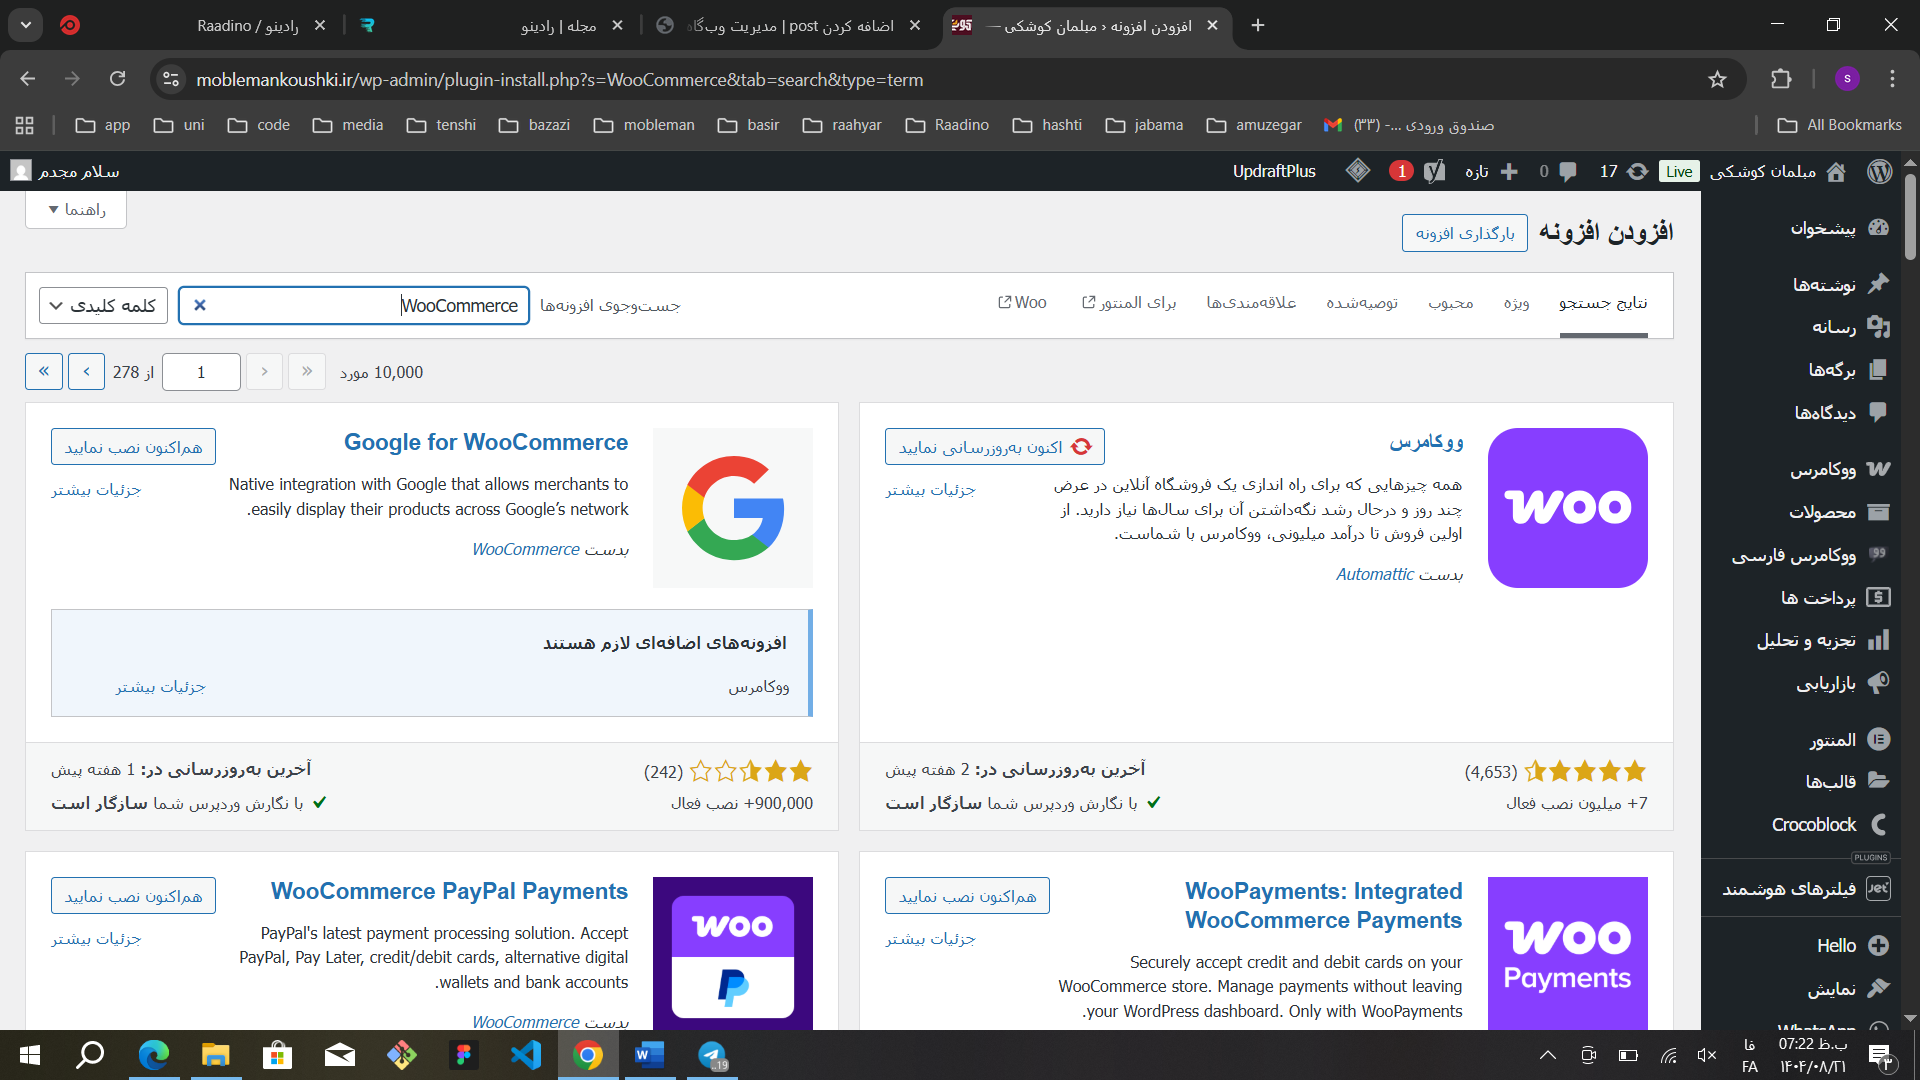1920x1080 pixels.
Task: Click the pagination page number input
Action: coord(201,371)
